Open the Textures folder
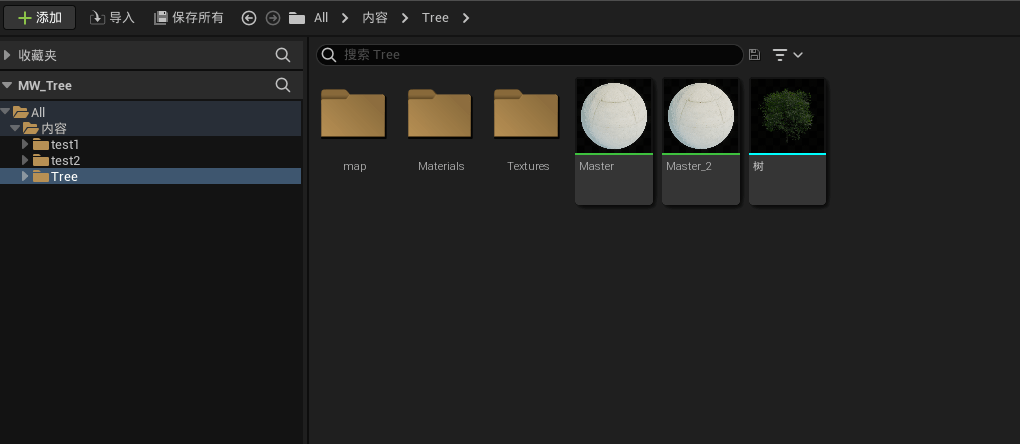 527,115
